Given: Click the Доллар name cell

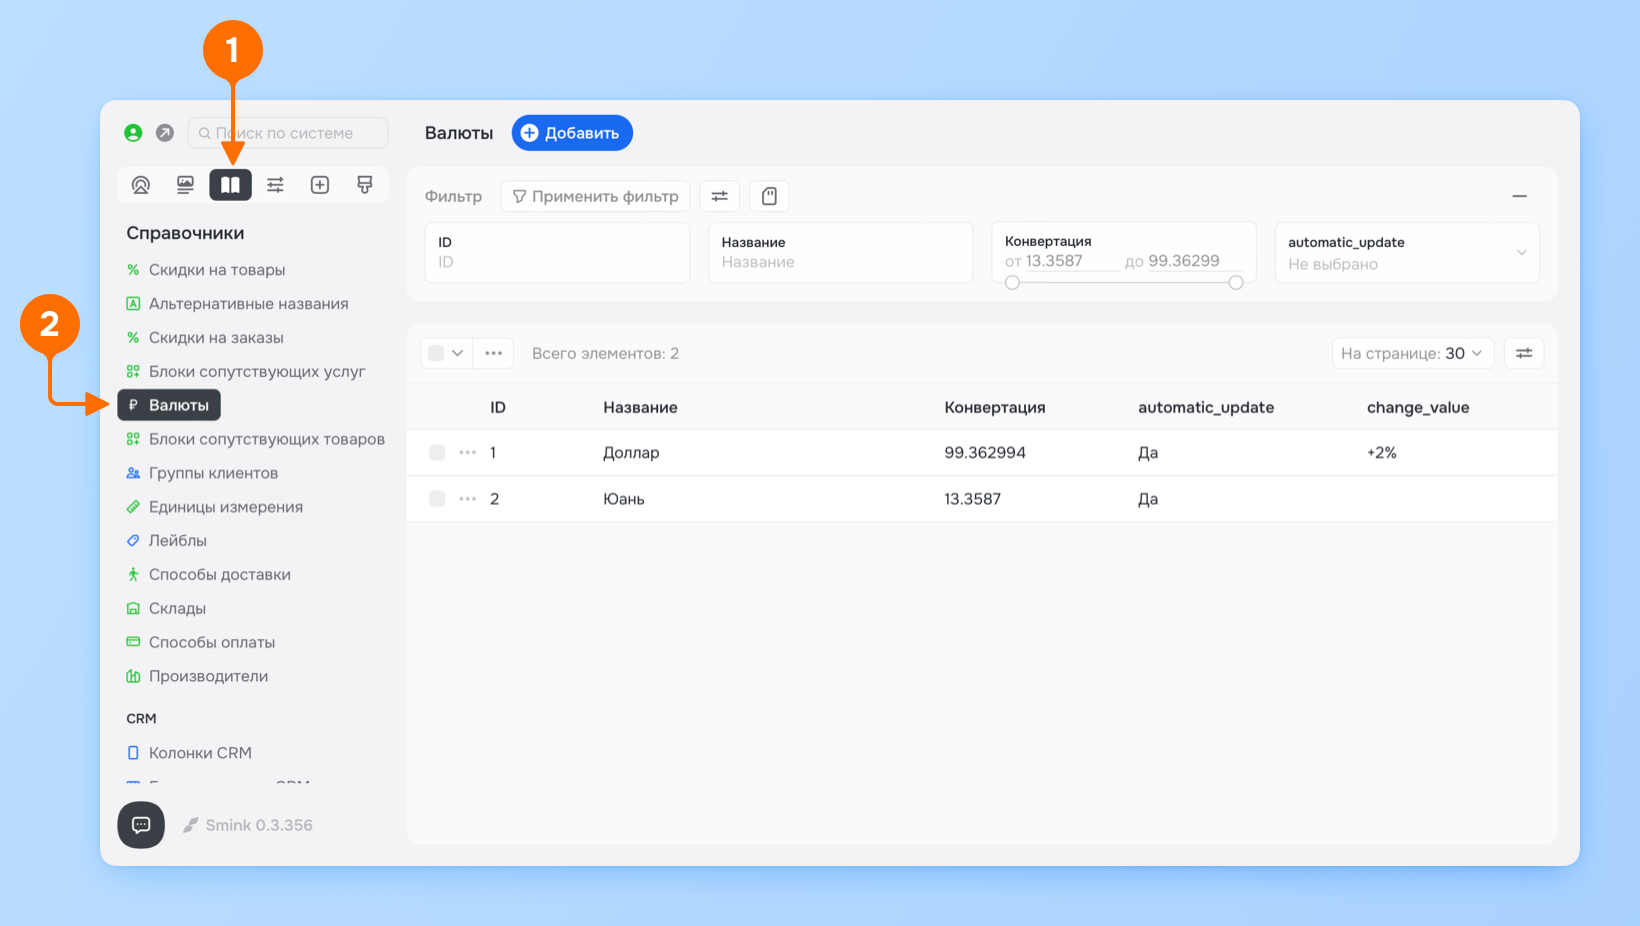Looking at the screenshot, I should (631, 453).
